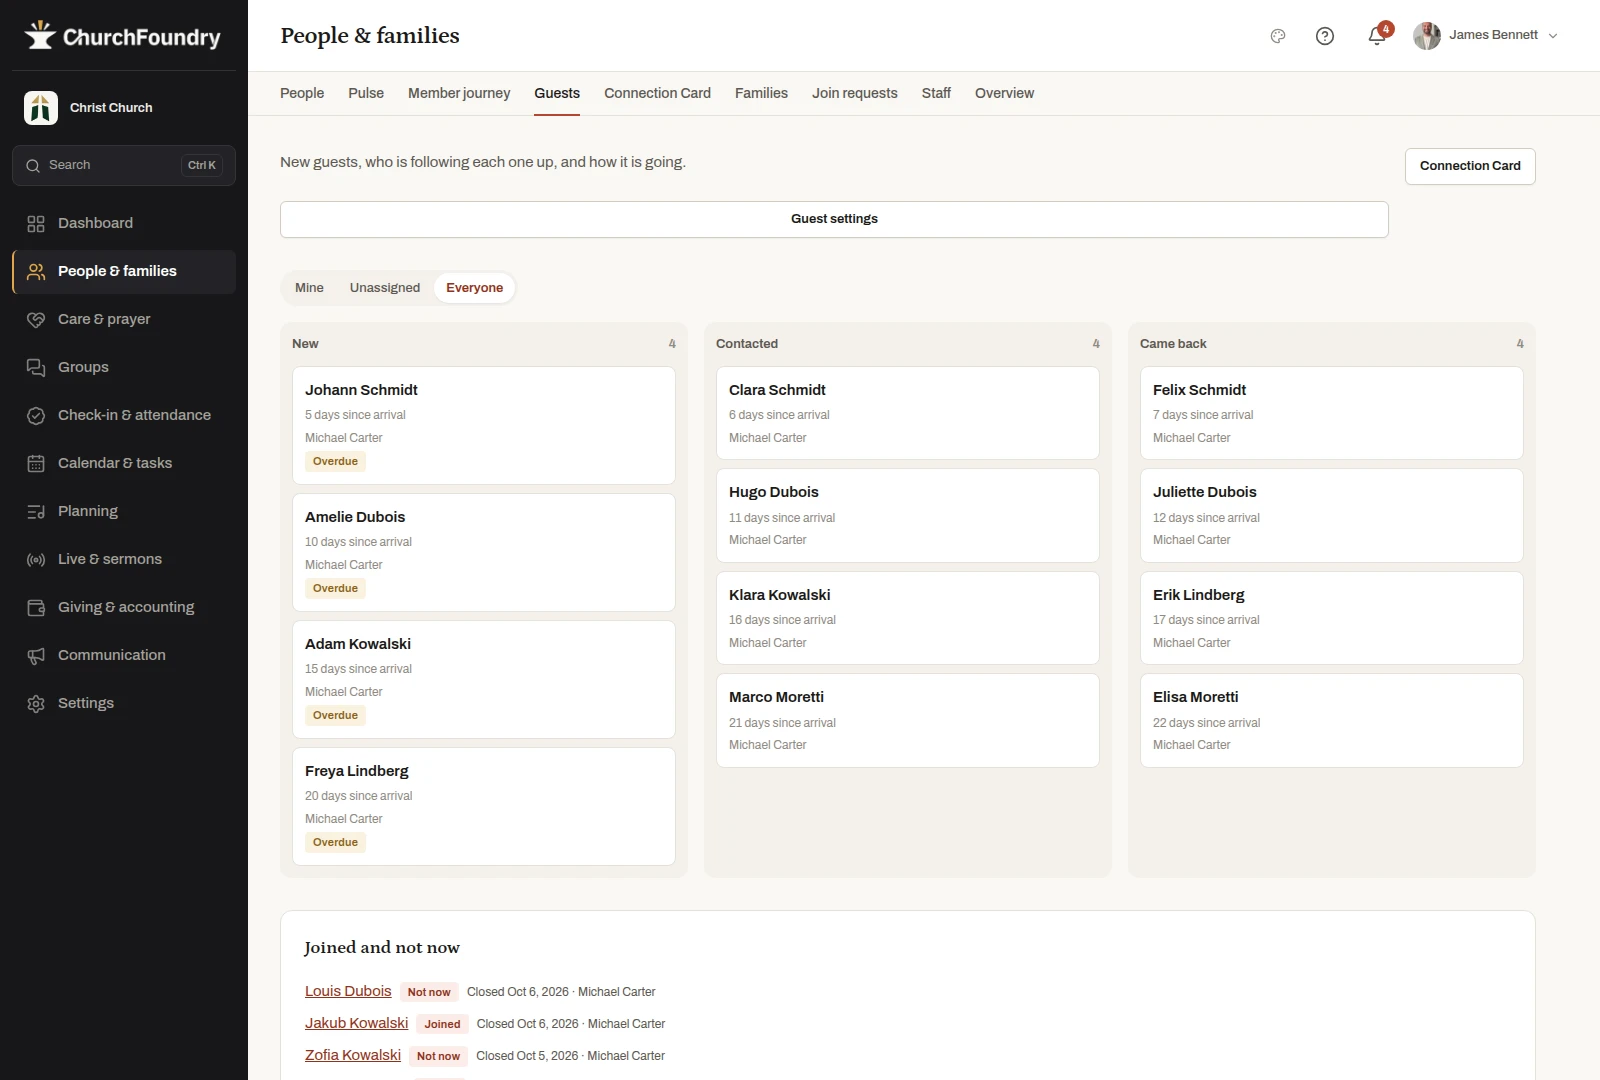Click James Bennett's avatar photo

[x=1427, y=36]
